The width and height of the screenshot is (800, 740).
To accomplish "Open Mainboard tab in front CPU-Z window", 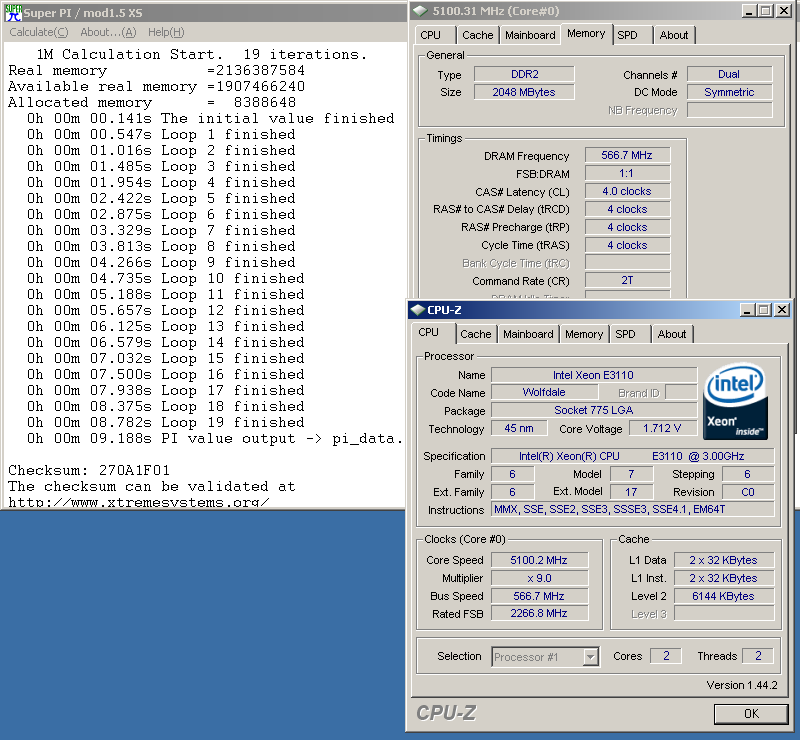I will (x=528, y=334).
